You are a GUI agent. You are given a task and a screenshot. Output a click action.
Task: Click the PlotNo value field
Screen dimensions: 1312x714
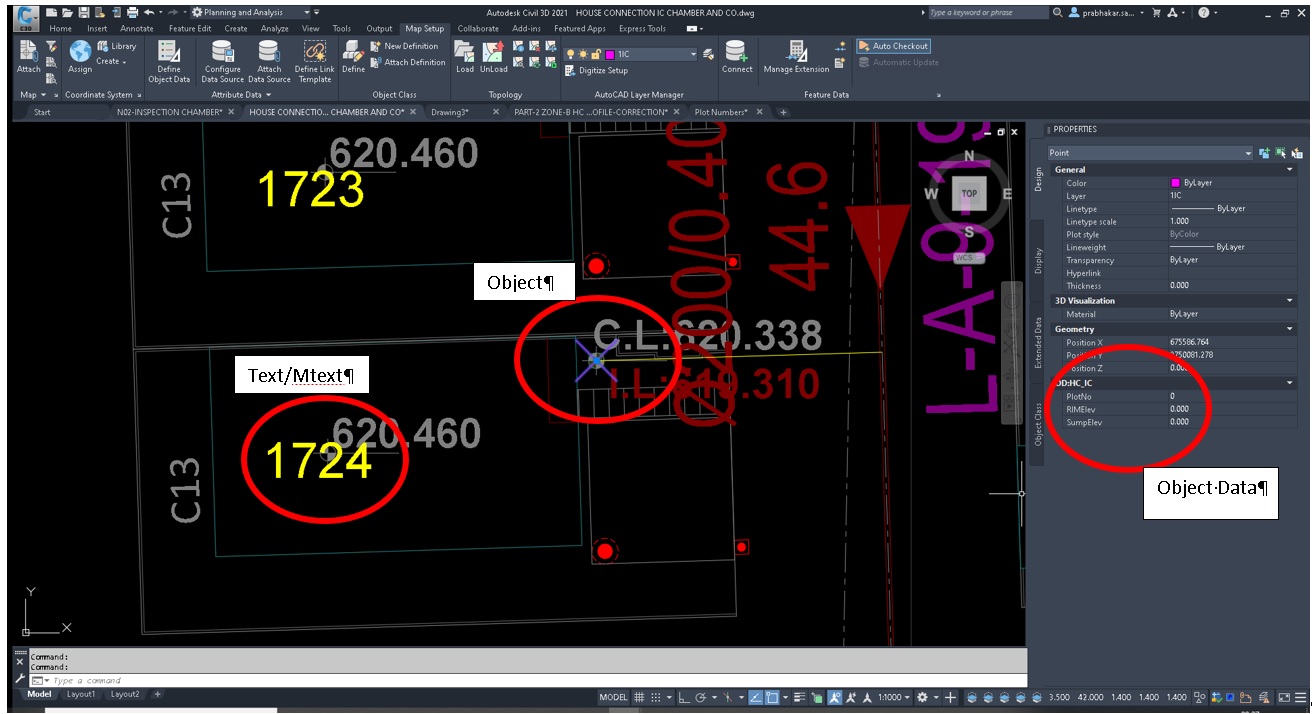[1232, 396]
